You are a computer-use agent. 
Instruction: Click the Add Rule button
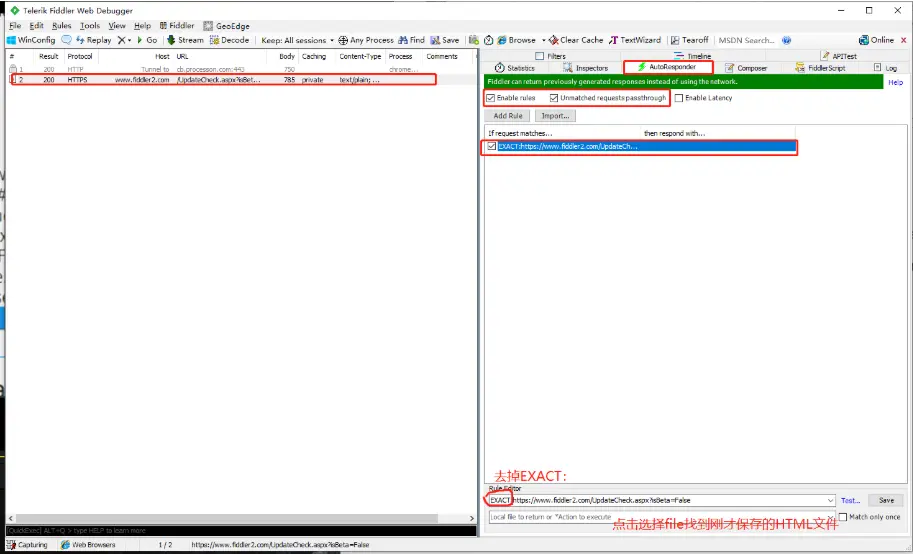pyautogui.click(x=508, y=116)
